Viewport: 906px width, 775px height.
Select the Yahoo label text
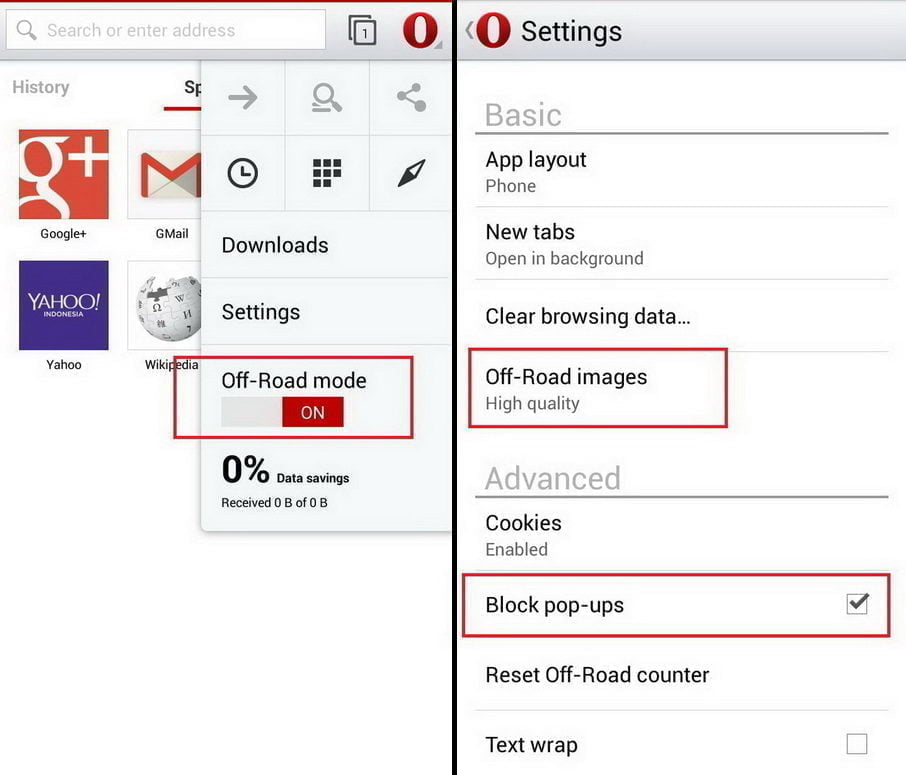(64, 365)
